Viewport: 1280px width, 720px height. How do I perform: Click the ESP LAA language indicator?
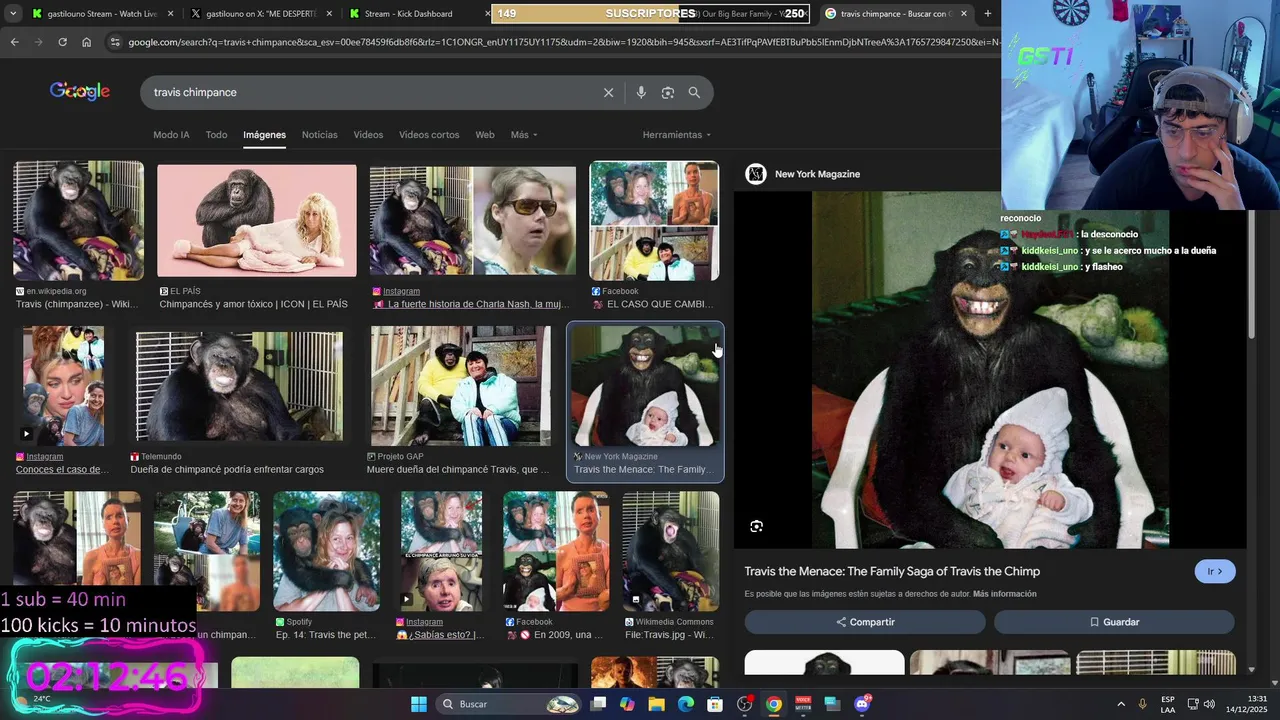(1168, 704)
